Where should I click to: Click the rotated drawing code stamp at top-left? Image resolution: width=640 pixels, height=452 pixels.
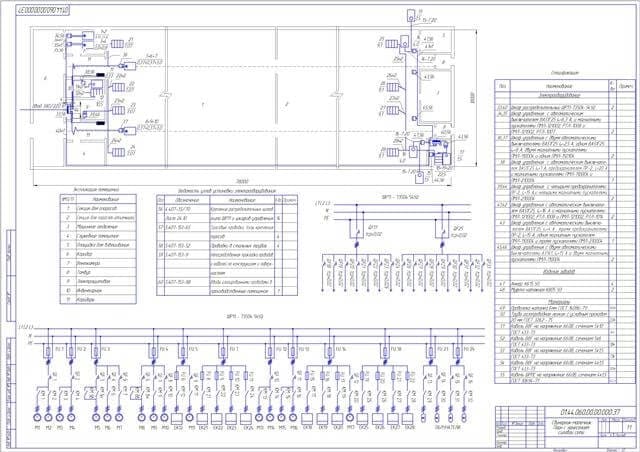click(x=43, y=10)
